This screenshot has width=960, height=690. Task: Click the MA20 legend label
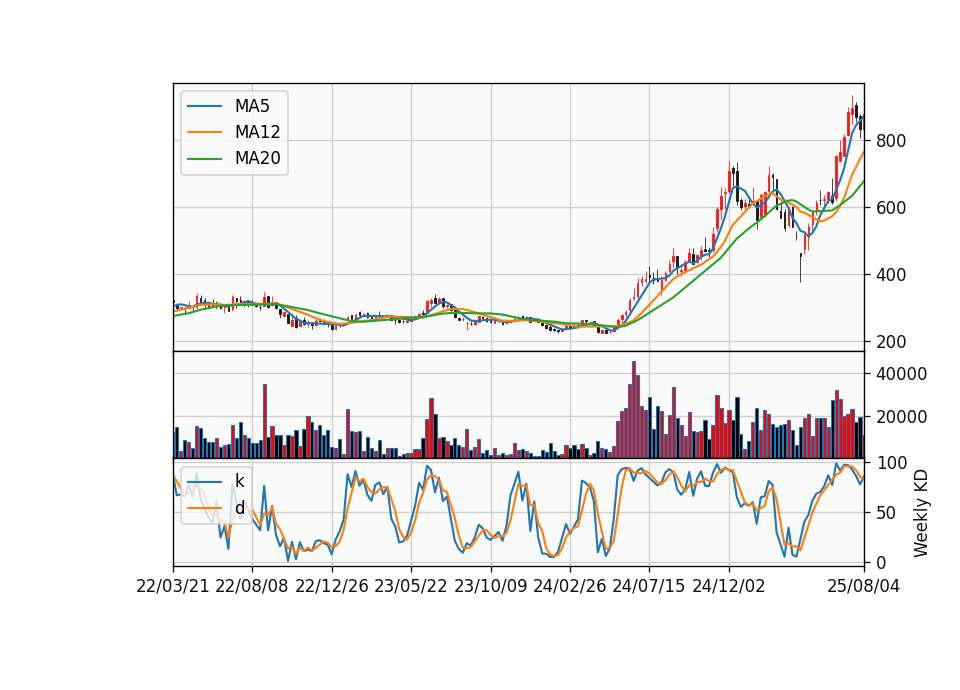point(257,158)
